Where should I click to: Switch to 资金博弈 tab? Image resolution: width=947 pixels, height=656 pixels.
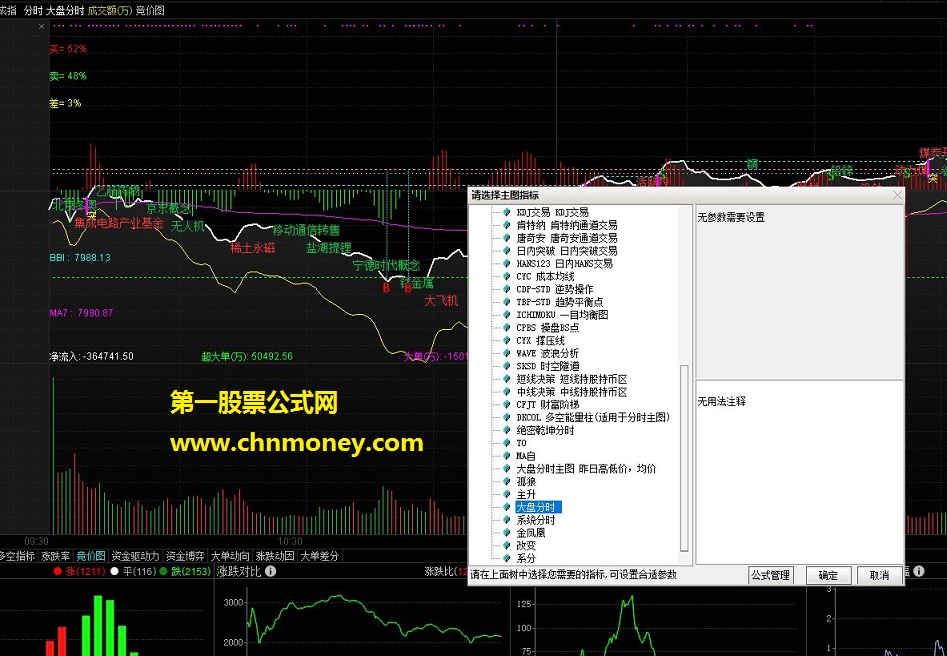pyautogui.click(x=185, y=556)
